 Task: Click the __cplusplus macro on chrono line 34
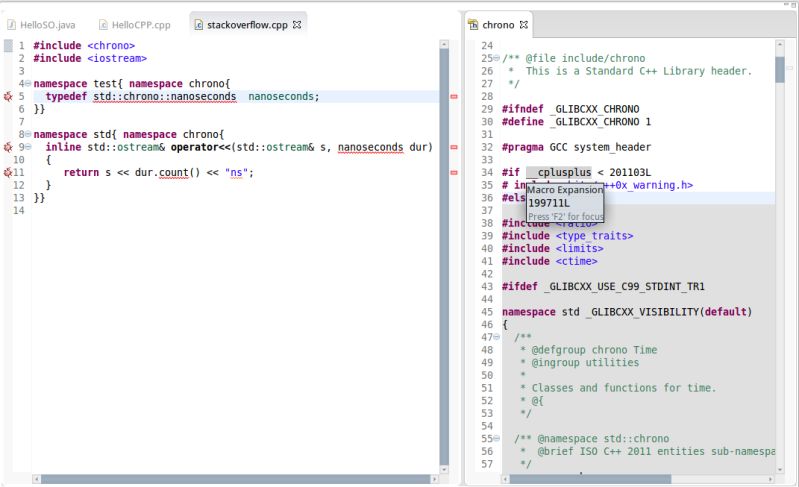[559, 172]
